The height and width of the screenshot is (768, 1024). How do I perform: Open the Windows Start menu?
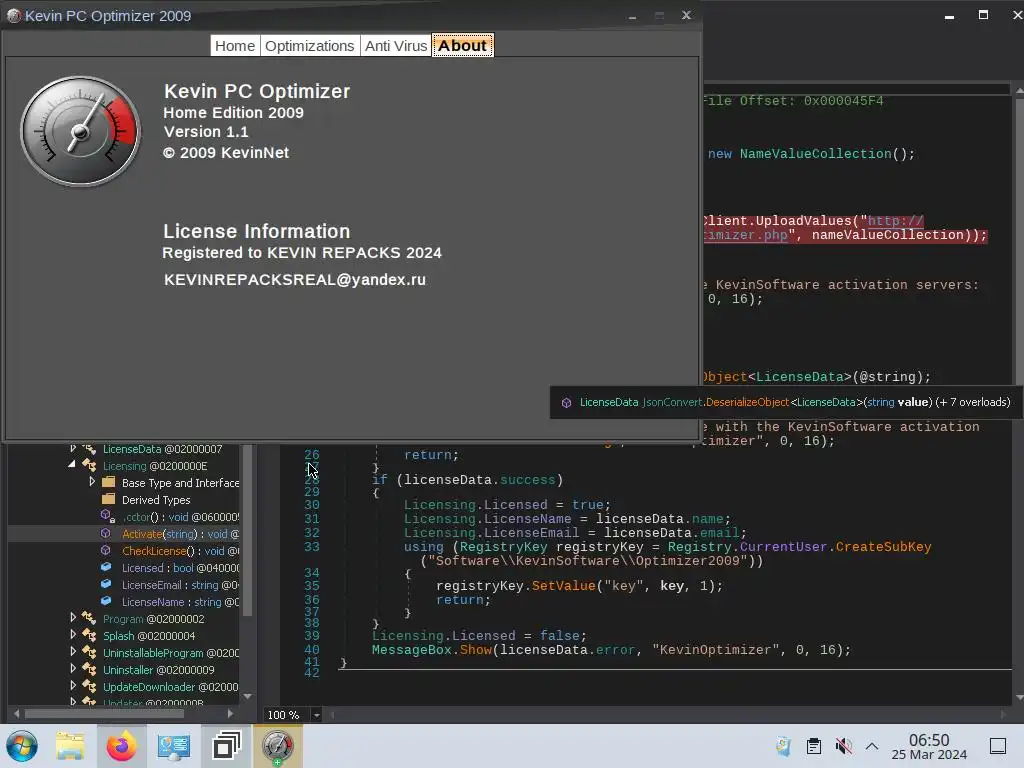click(22, 746)
